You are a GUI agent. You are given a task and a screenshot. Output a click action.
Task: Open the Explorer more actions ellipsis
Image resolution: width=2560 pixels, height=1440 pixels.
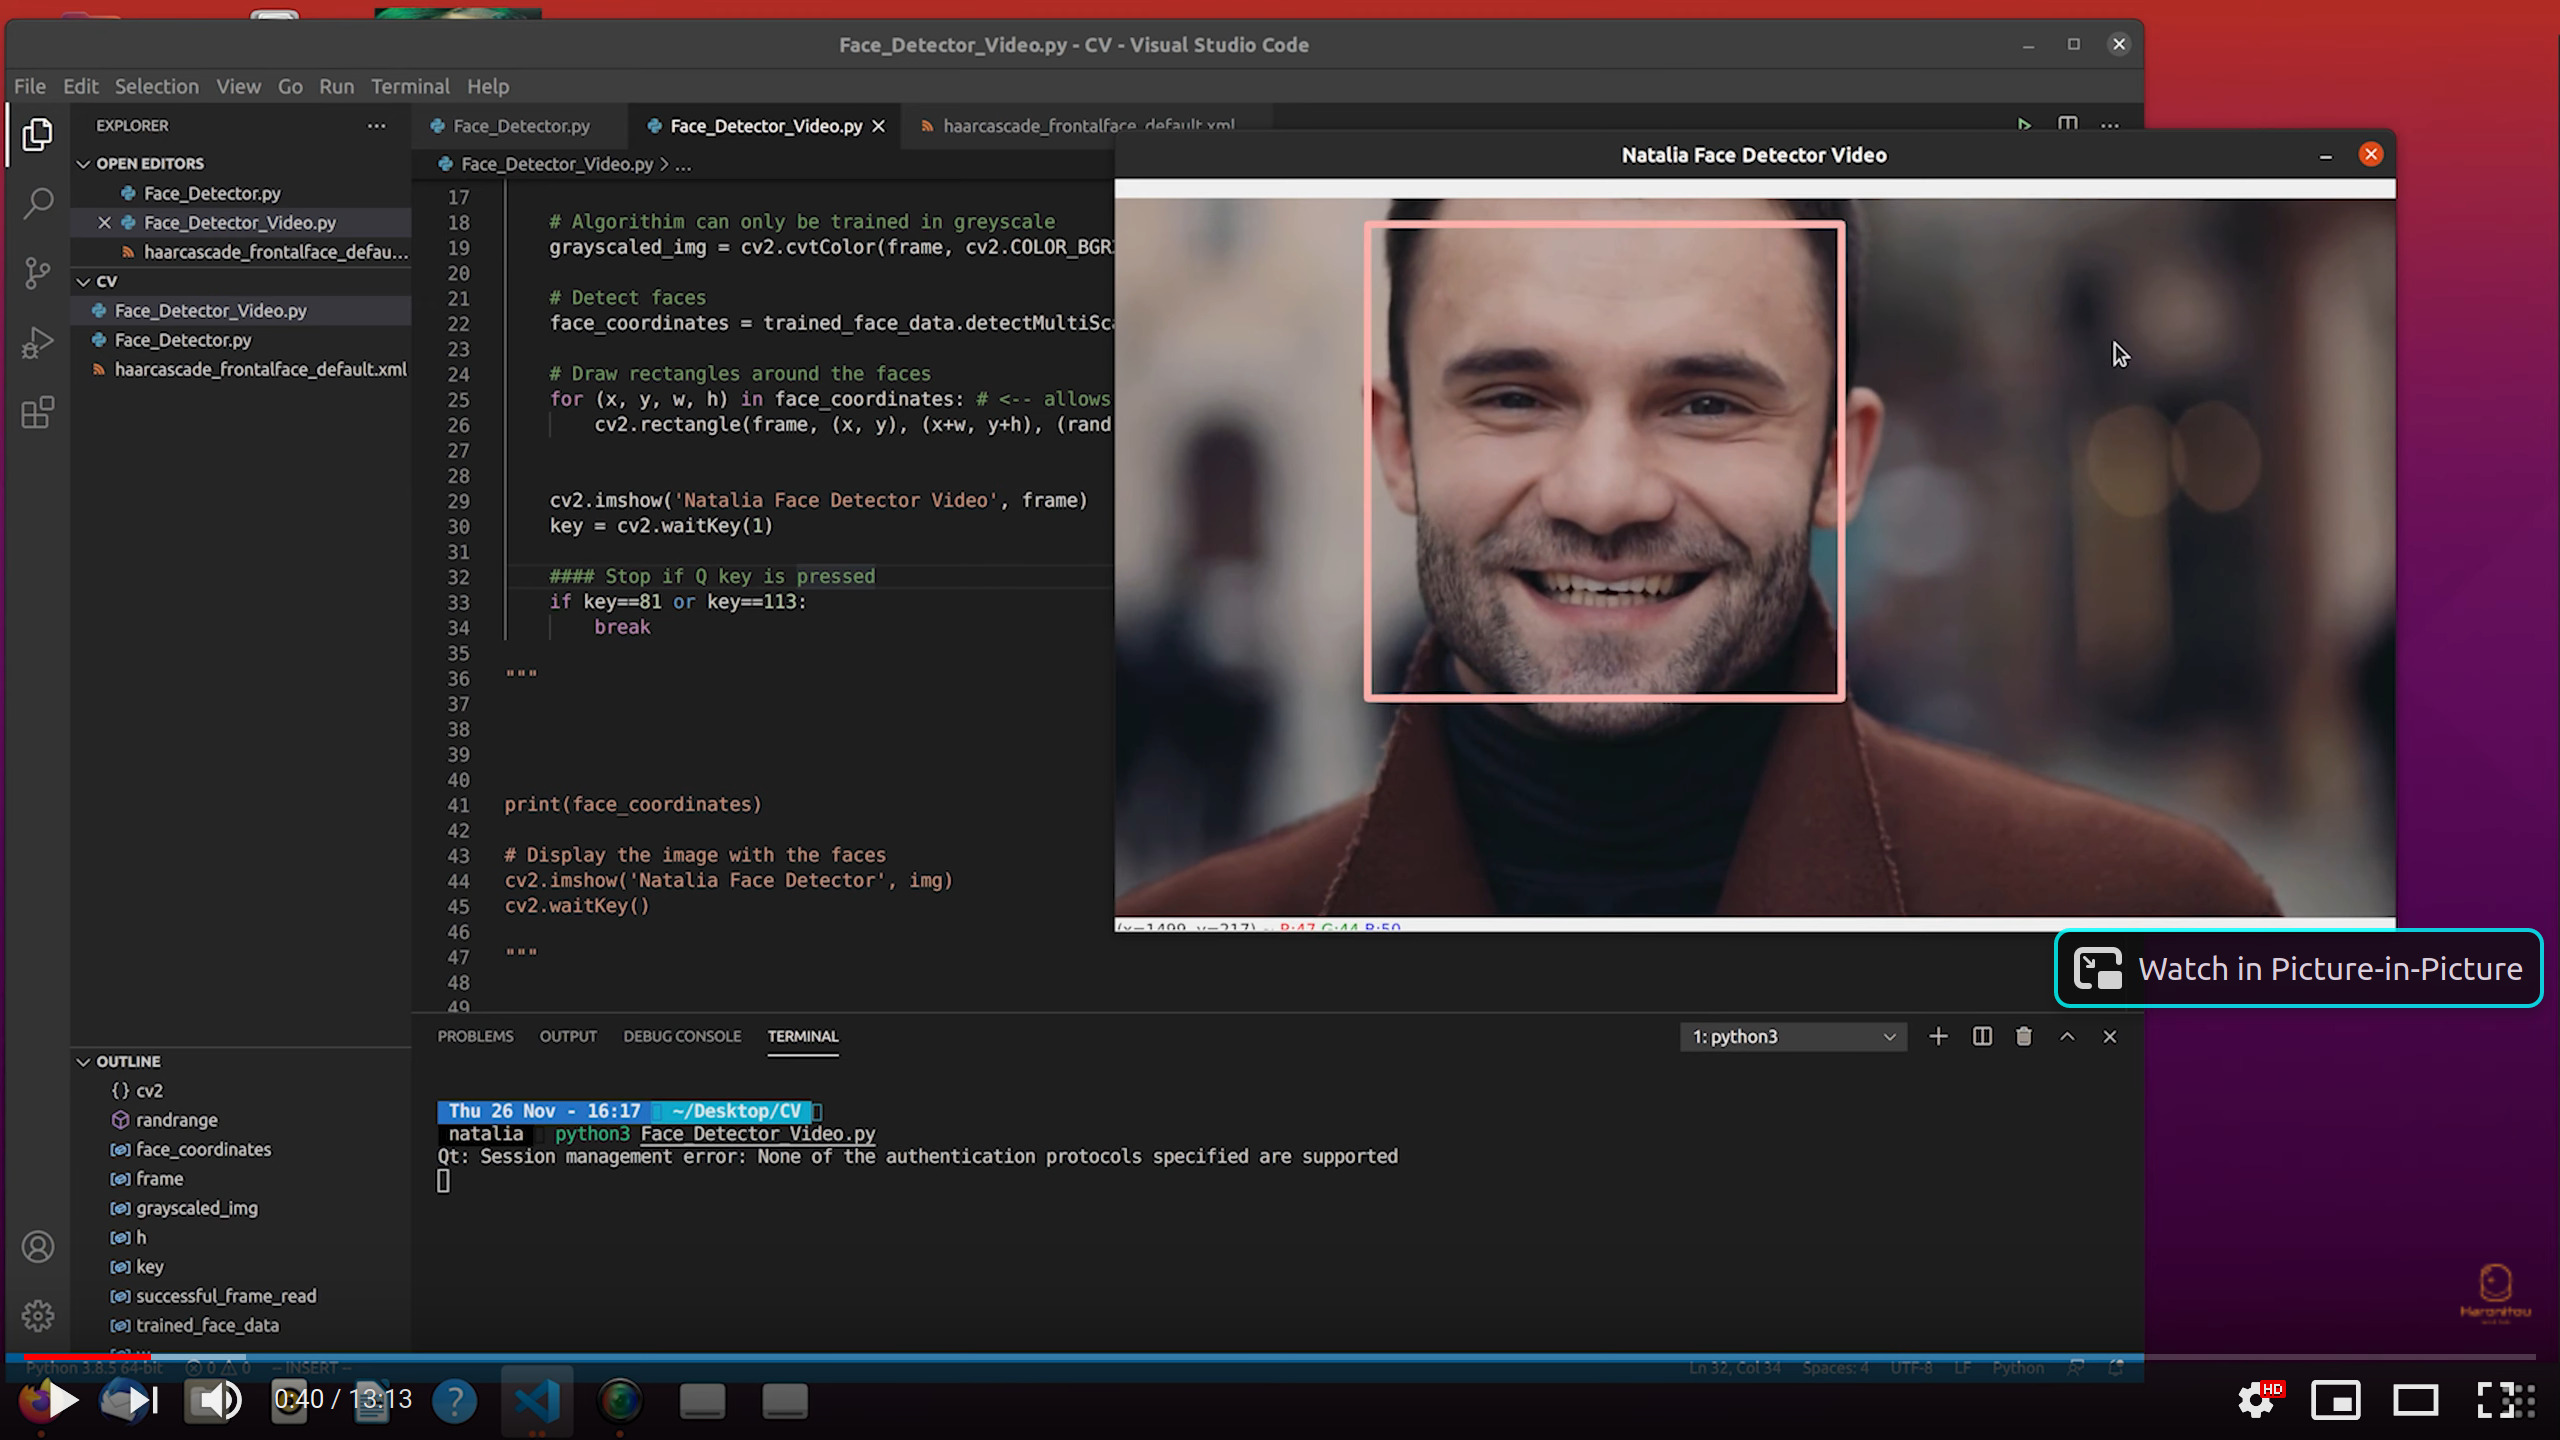376,126
